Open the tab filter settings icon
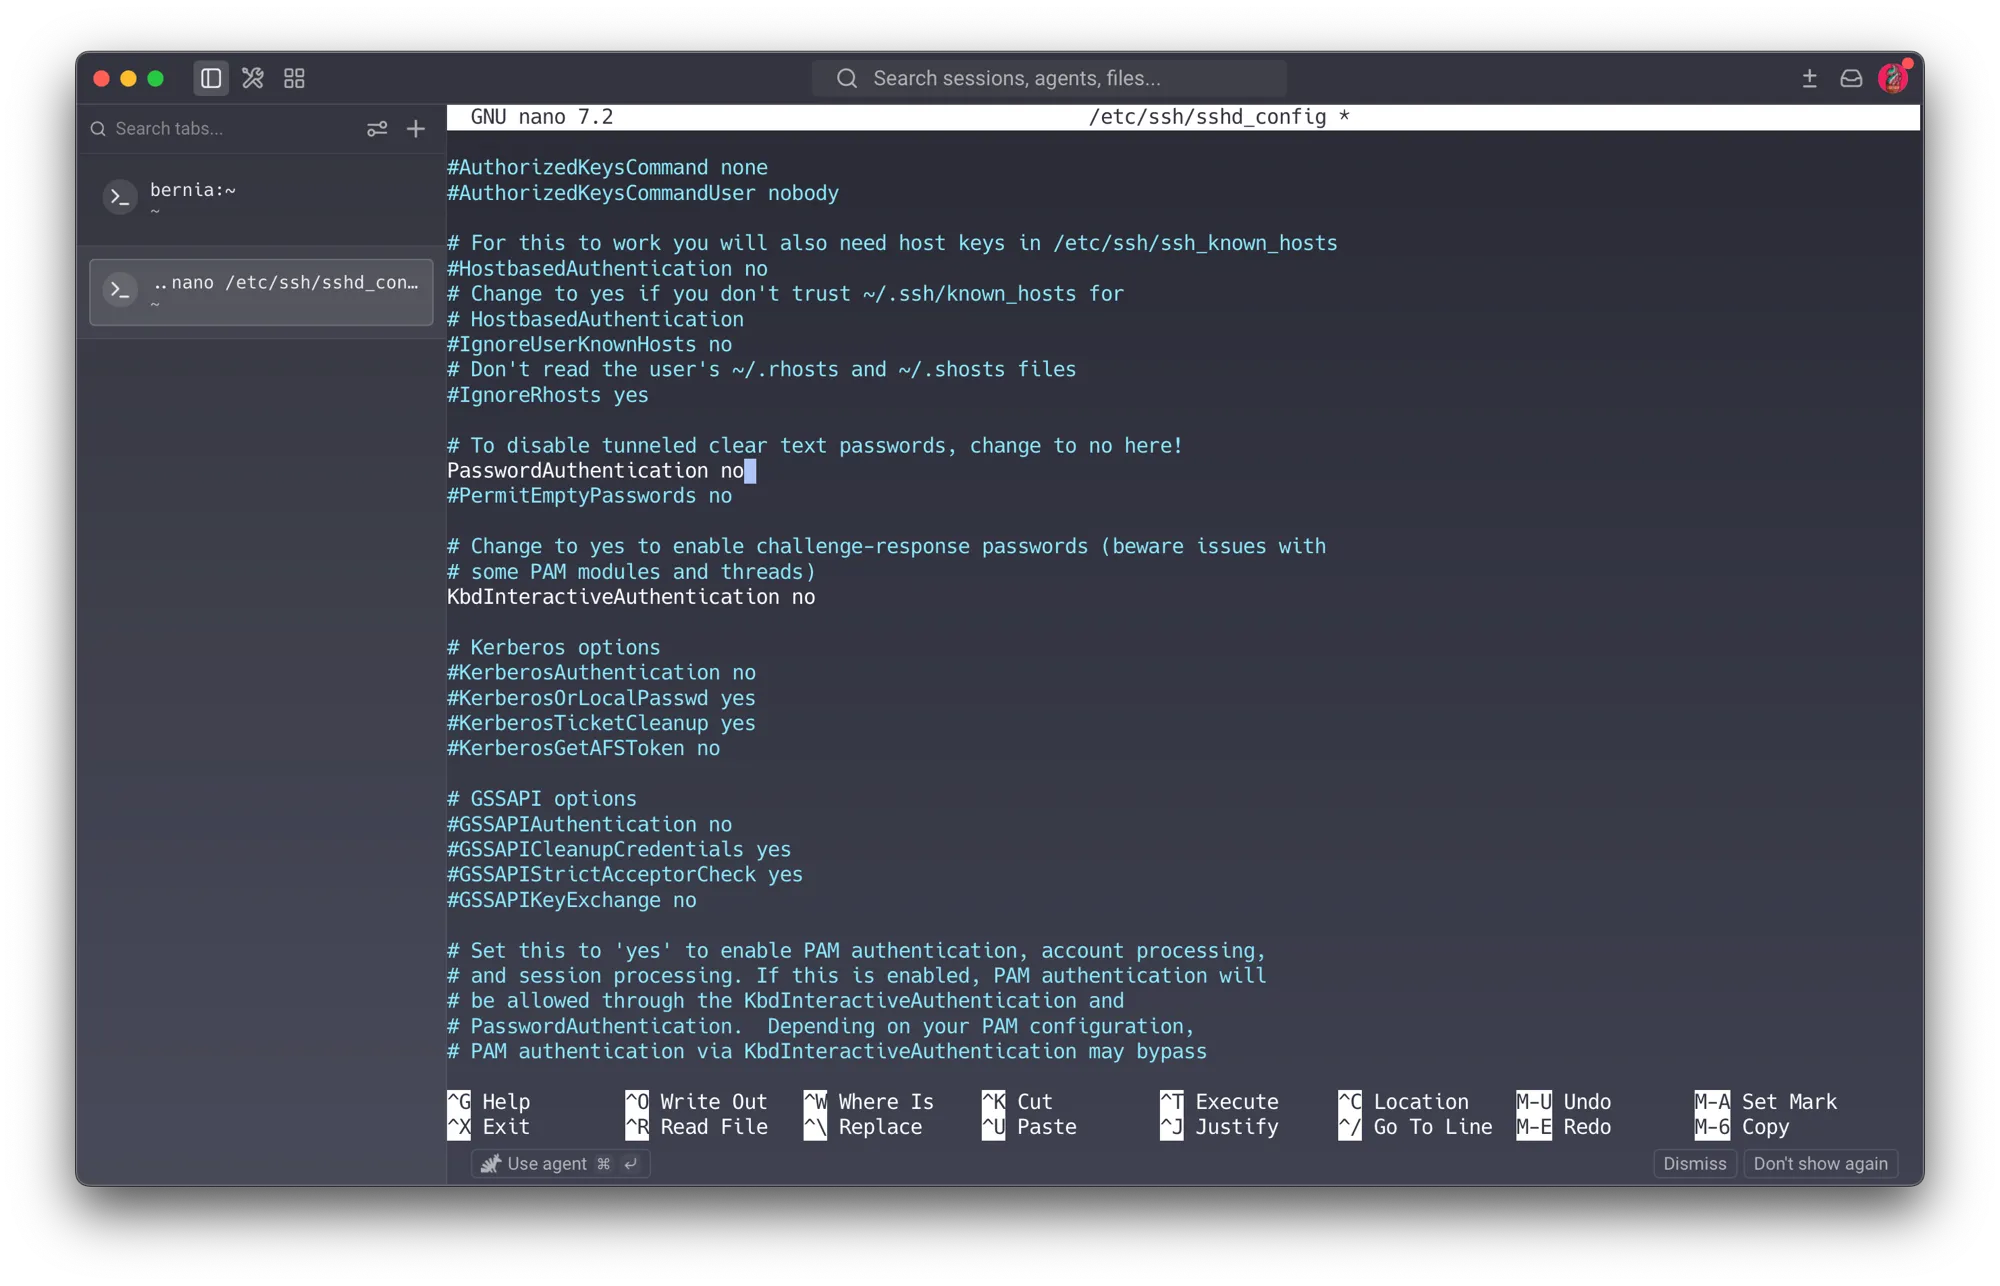The image size is (2000, 1286). (x=377, y=128)
